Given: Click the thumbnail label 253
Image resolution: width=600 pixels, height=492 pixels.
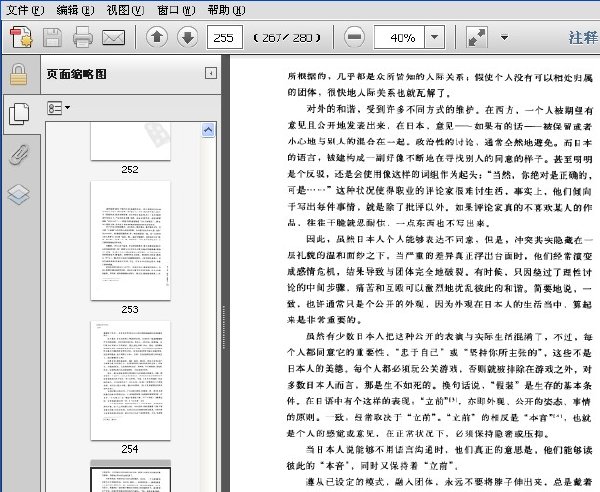Looking at the screenshot, I should coord(130,309).
